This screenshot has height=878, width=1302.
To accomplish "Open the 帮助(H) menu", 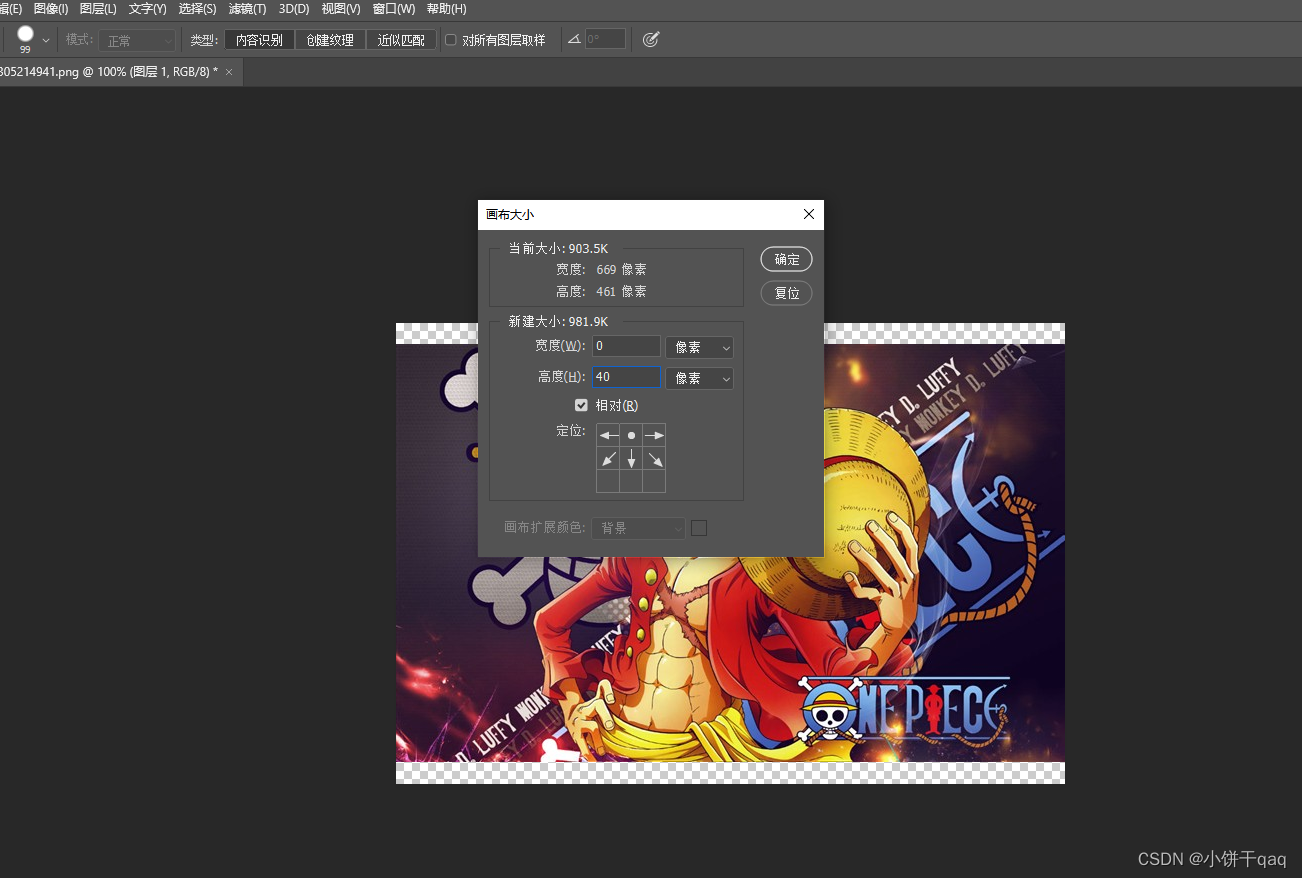I will pos(446,9).
